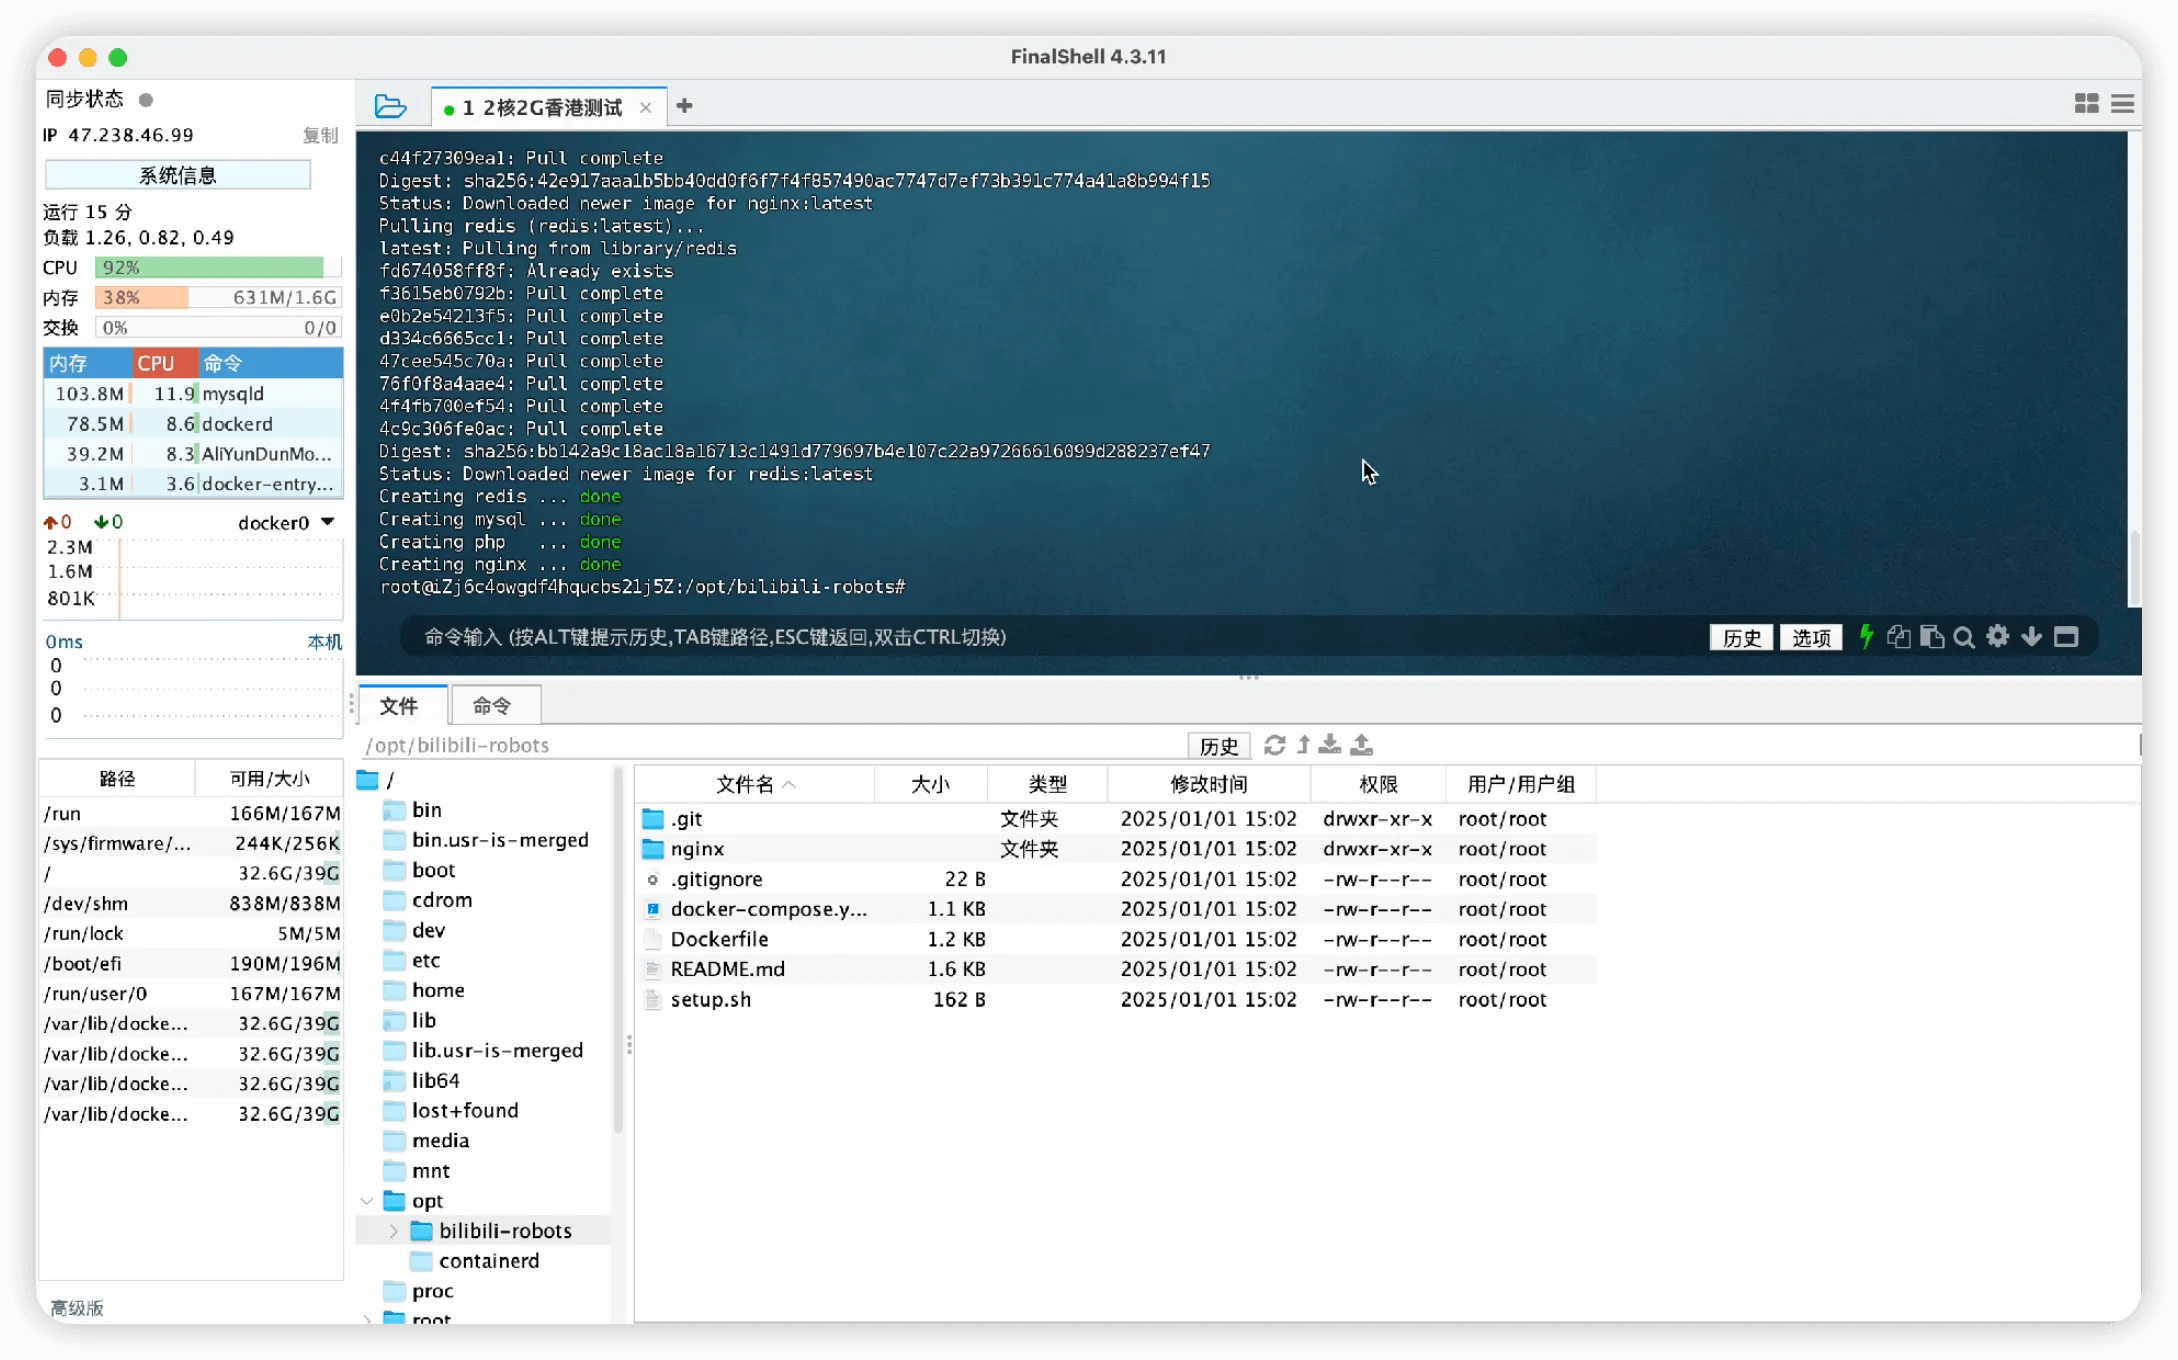This screenshot has height=1360, width=2178.
Task: Paste into terminal with the paste icon
Action: coord(1932,637)
